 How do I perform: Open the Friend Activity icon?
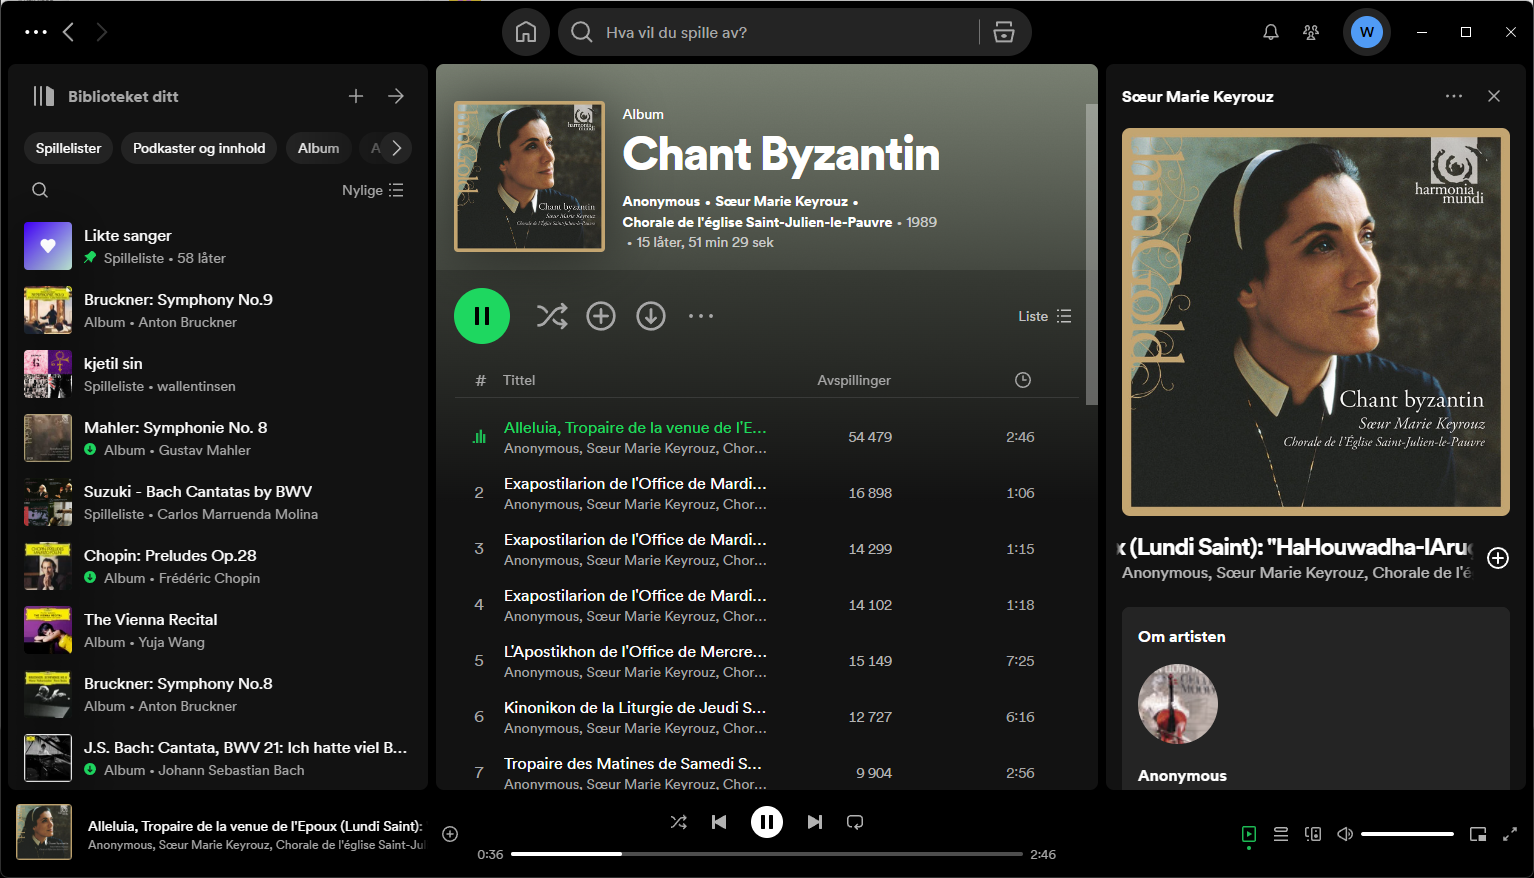click(1311, 32)
